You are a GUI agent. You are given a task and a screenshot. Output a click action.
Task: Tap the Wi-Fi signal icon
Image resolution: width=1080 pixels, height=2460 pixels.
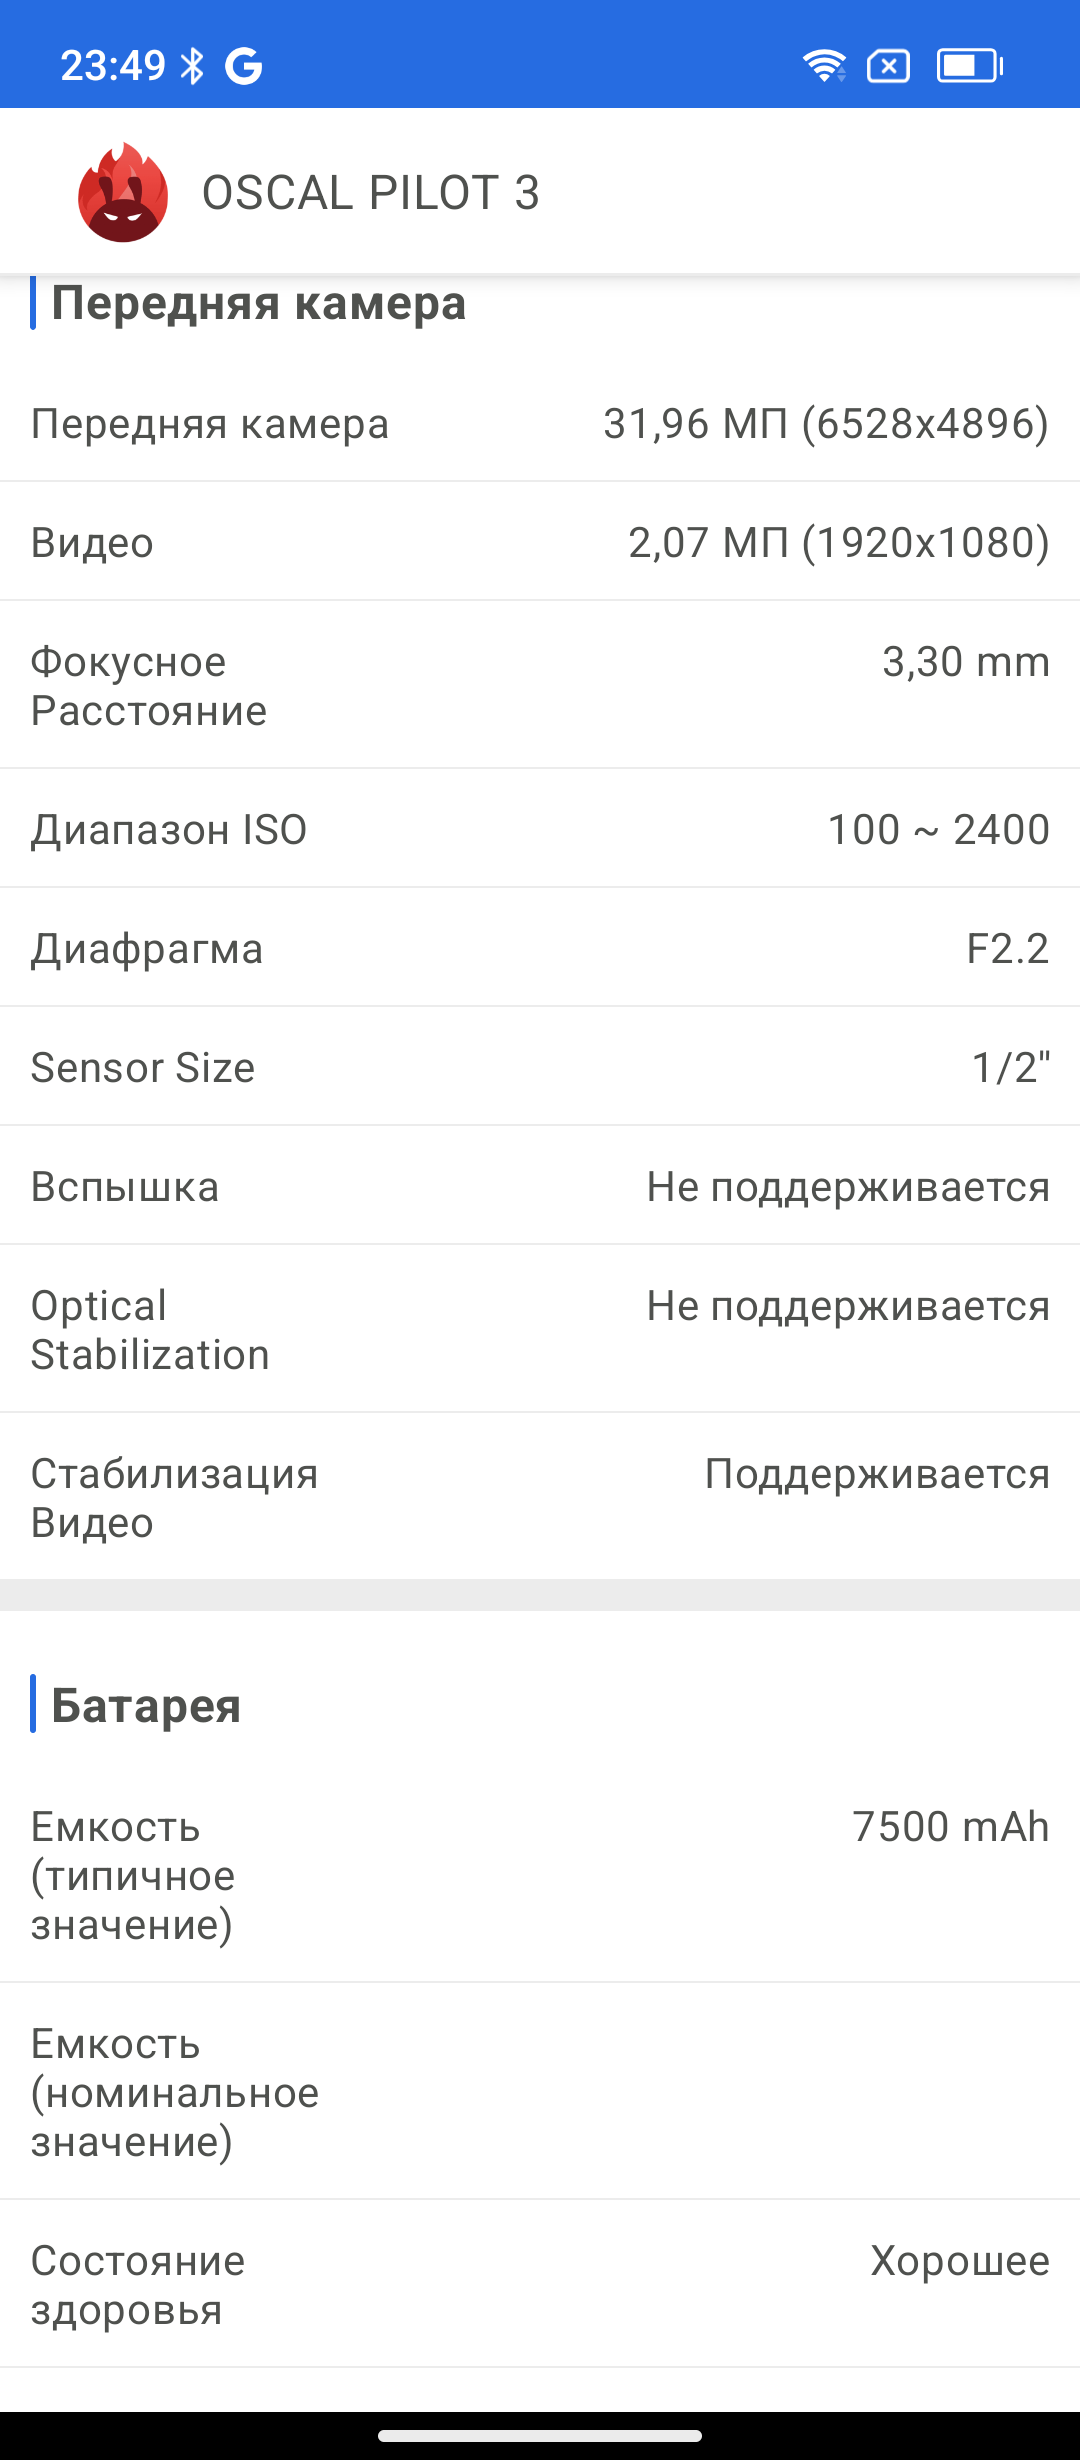824,66
